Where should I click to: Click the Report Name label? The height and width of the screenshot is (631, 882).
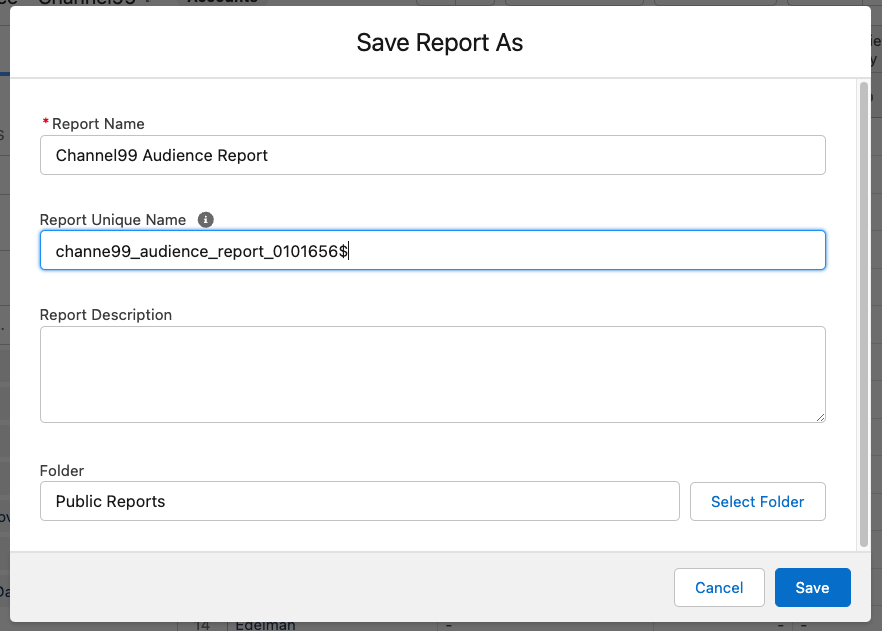(98, 124)
